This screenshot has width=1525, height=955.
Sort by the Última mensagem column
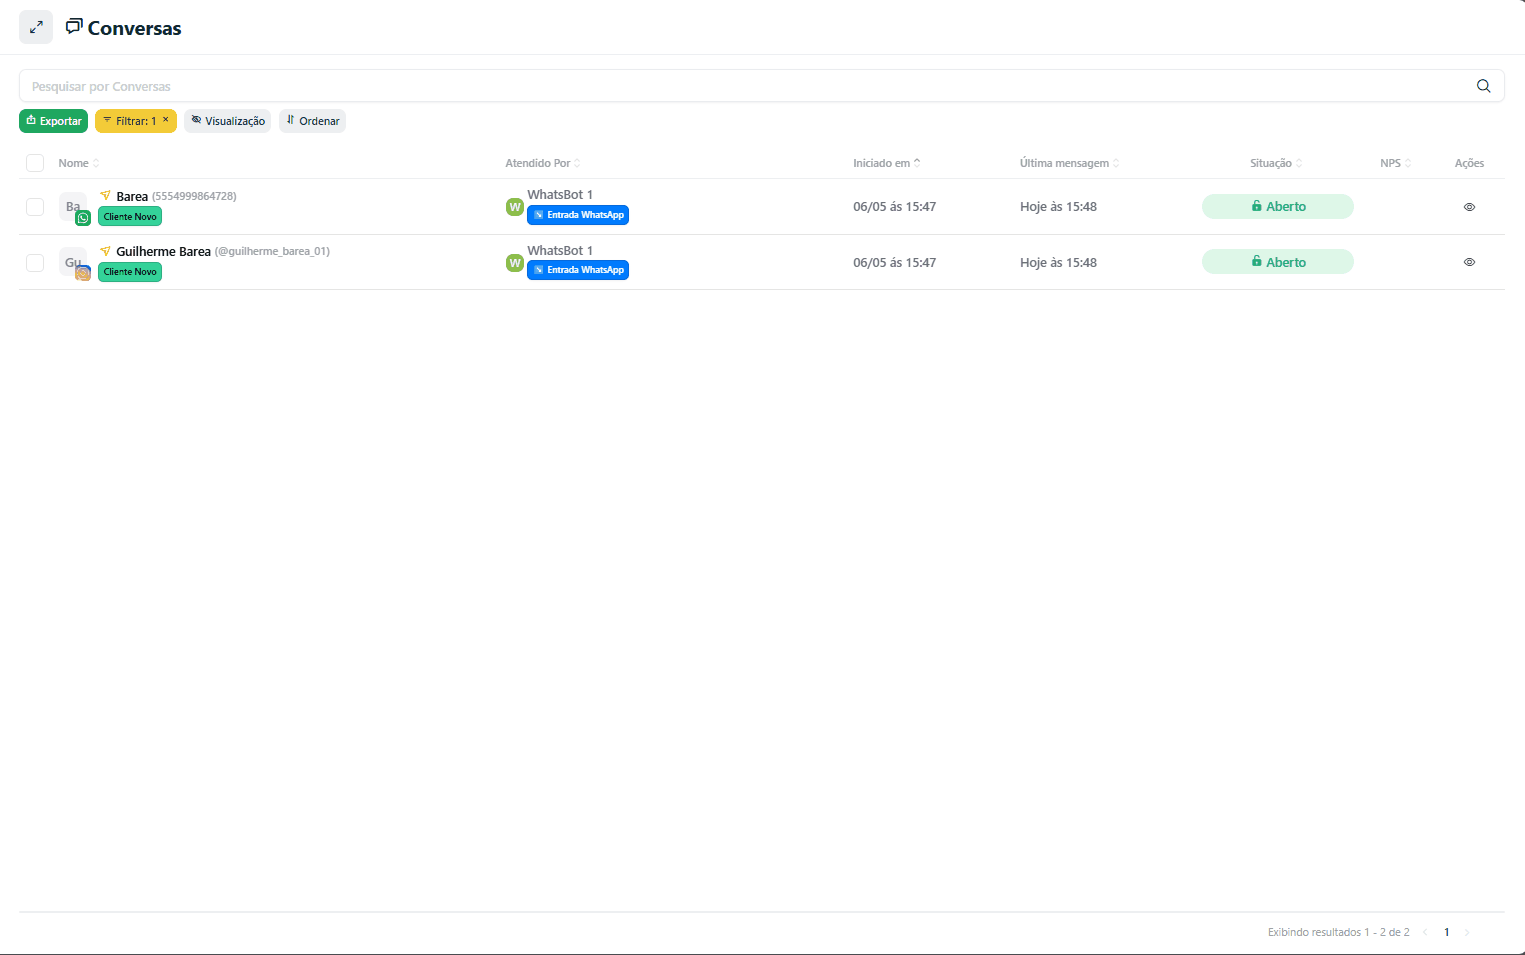point(1069,163)
